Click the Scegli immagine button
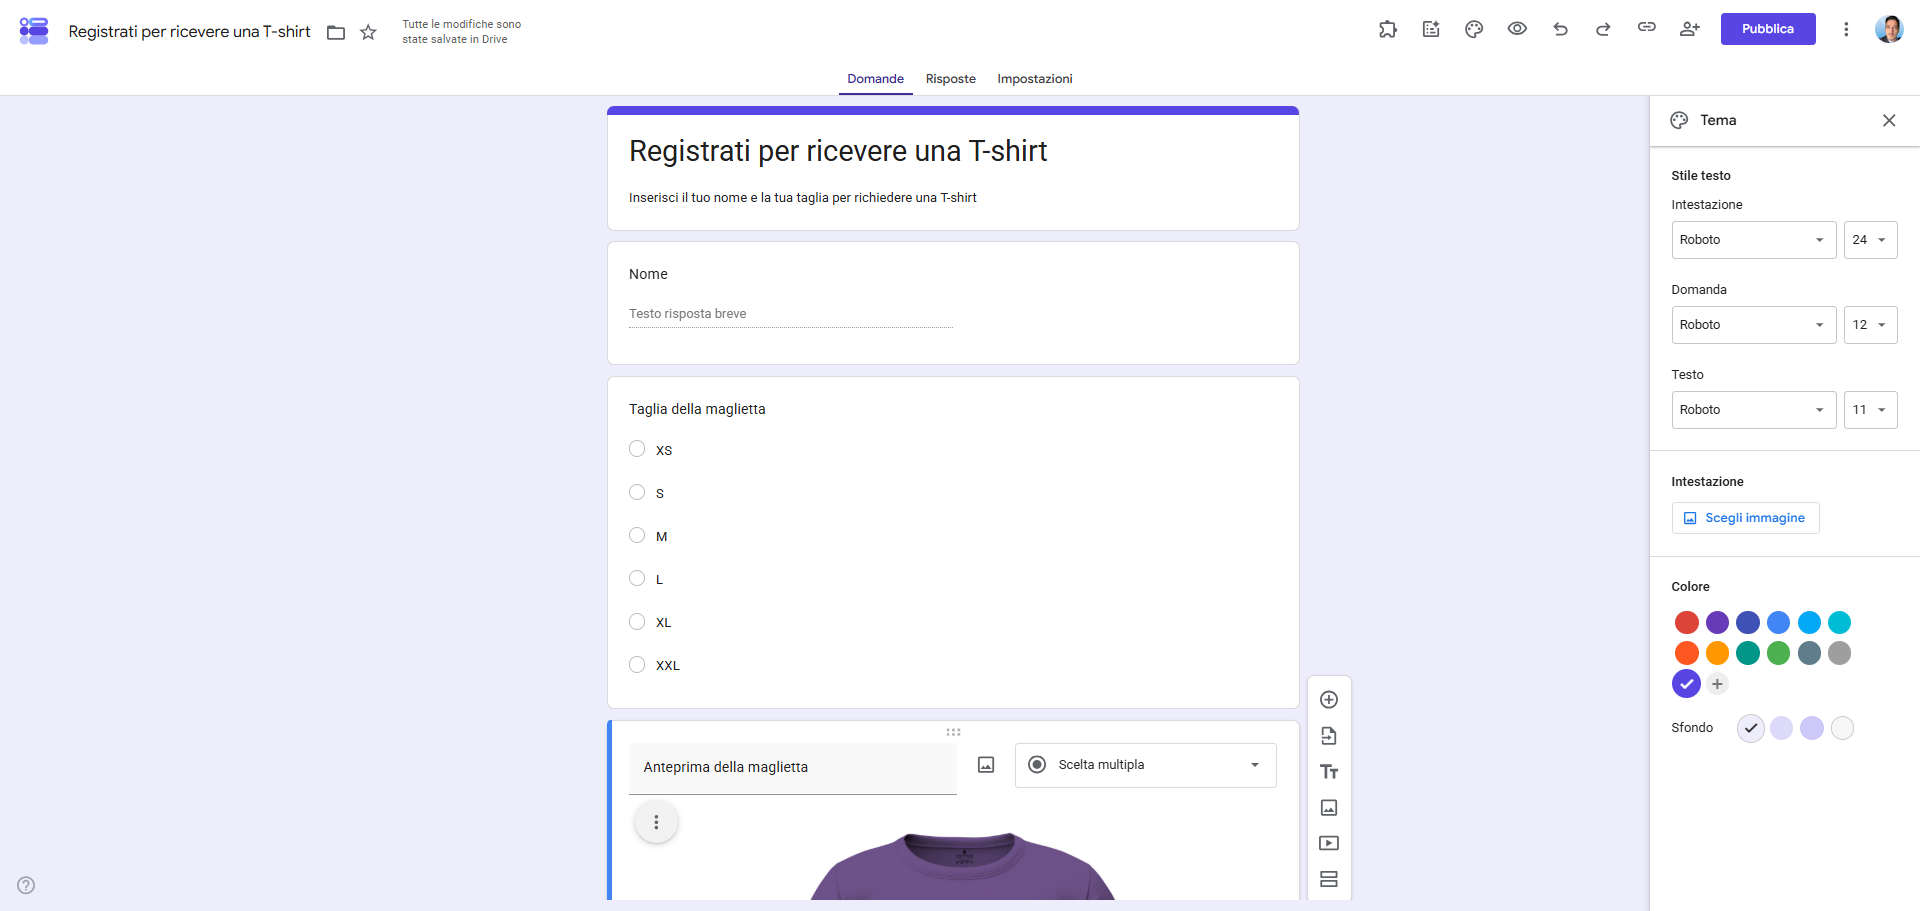This screenshot has width=1920, height=911. (x=1745, y=518)
